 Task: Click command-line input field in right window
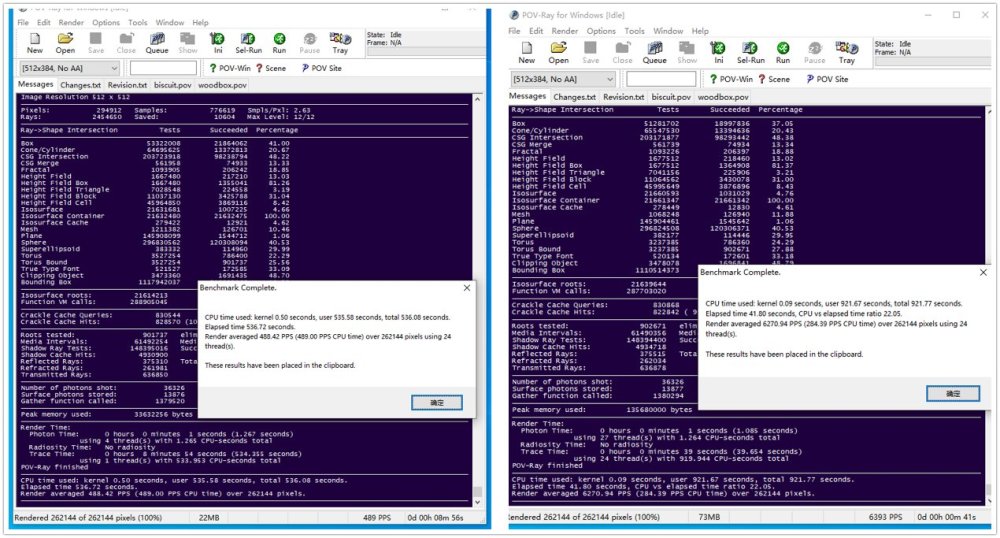[x=661, y=79]
